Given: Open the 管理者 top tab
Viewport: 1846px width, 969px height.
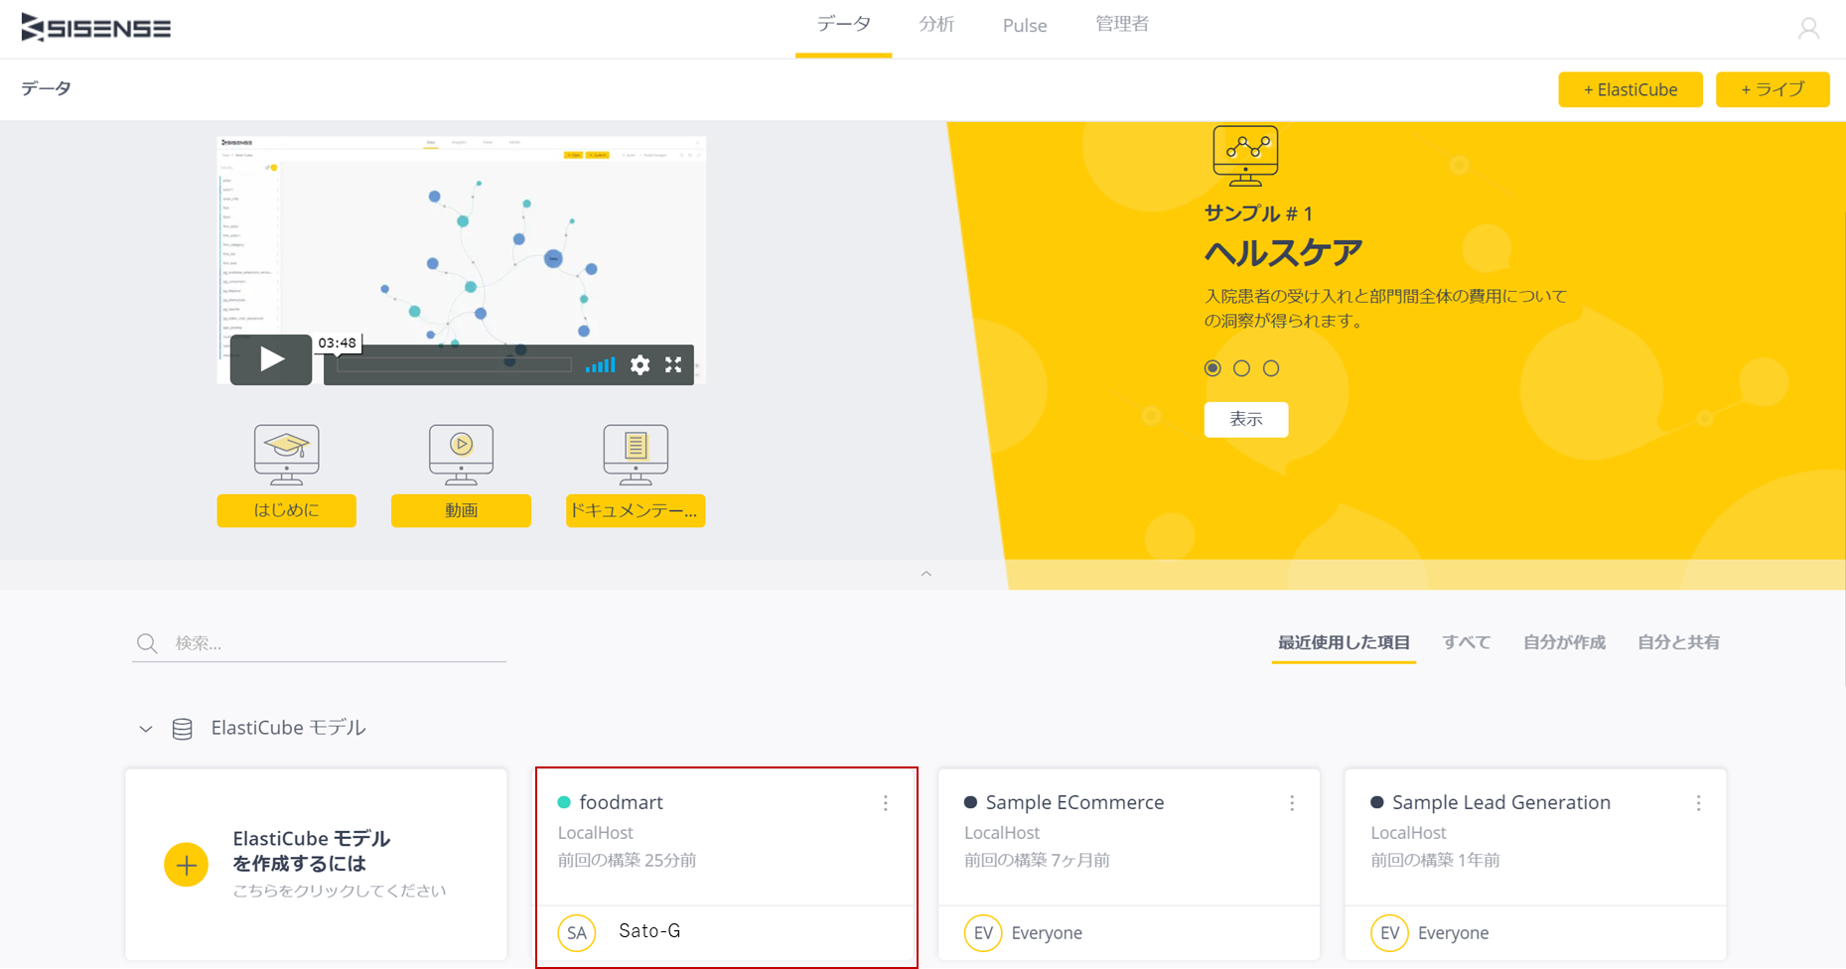Looking at the screenshot, I should pos(1122,25).
